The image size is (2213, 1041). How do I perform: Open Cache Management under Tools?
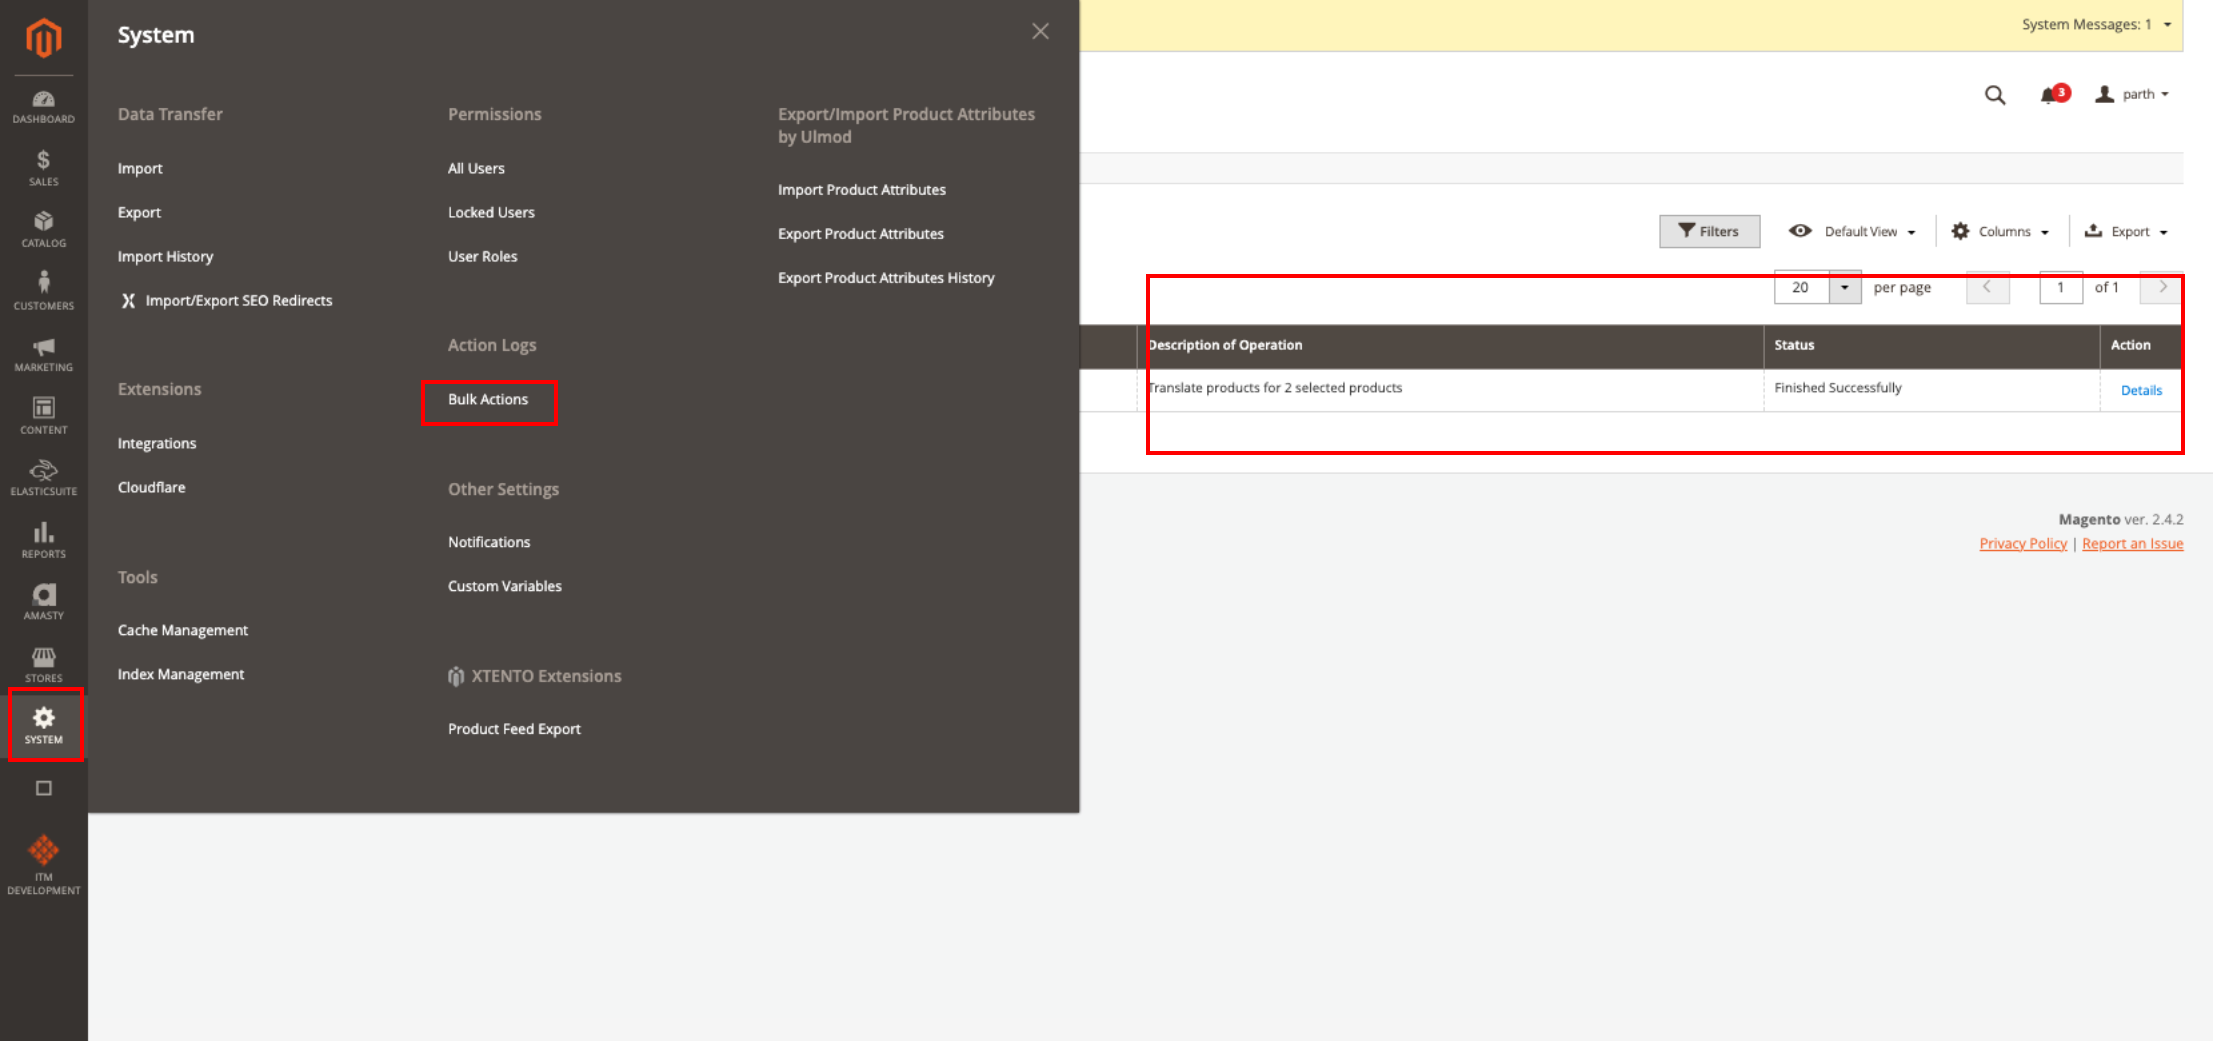tap(182, 631)
